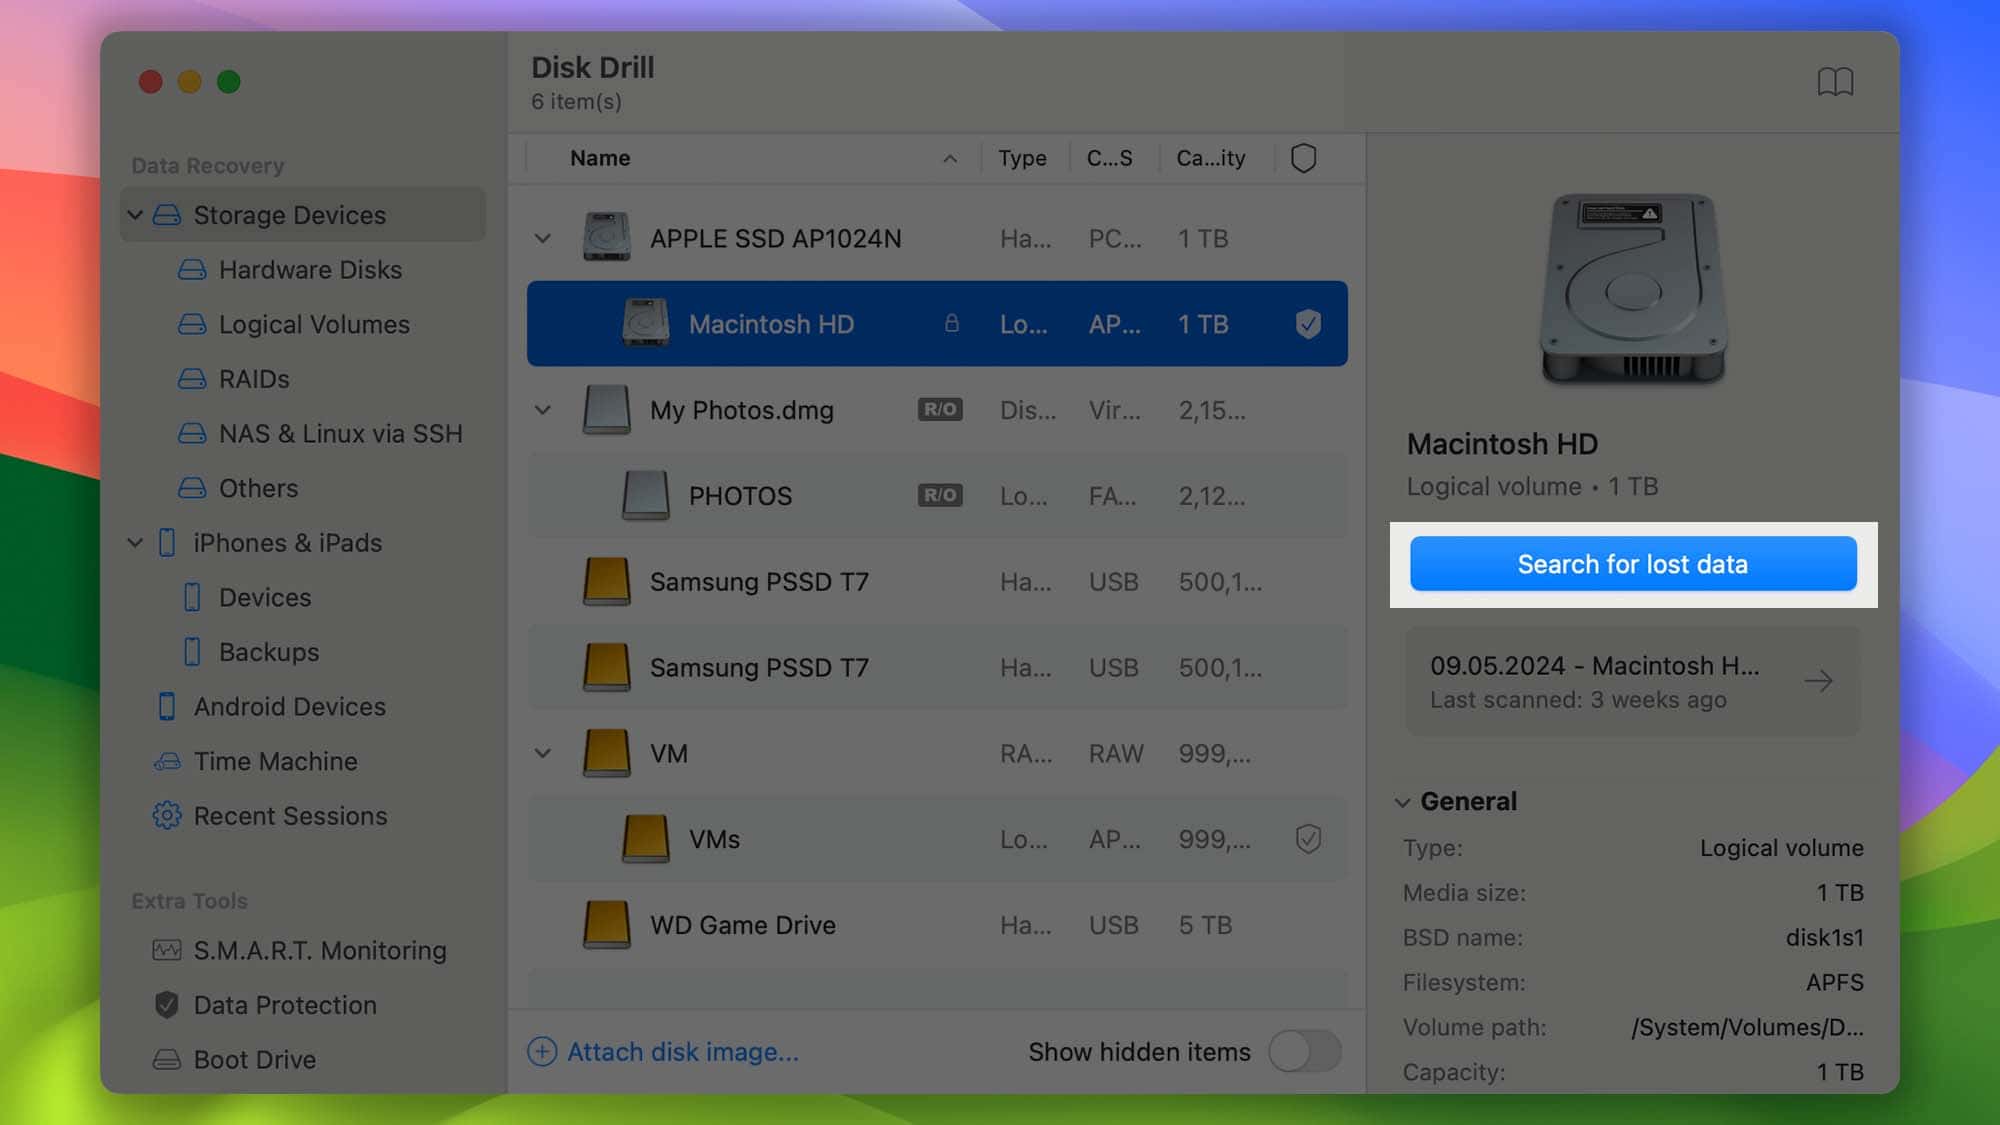
Task: Open the 09.05.2024 Macintosh HD scan session
Action: click(1632, 682)
